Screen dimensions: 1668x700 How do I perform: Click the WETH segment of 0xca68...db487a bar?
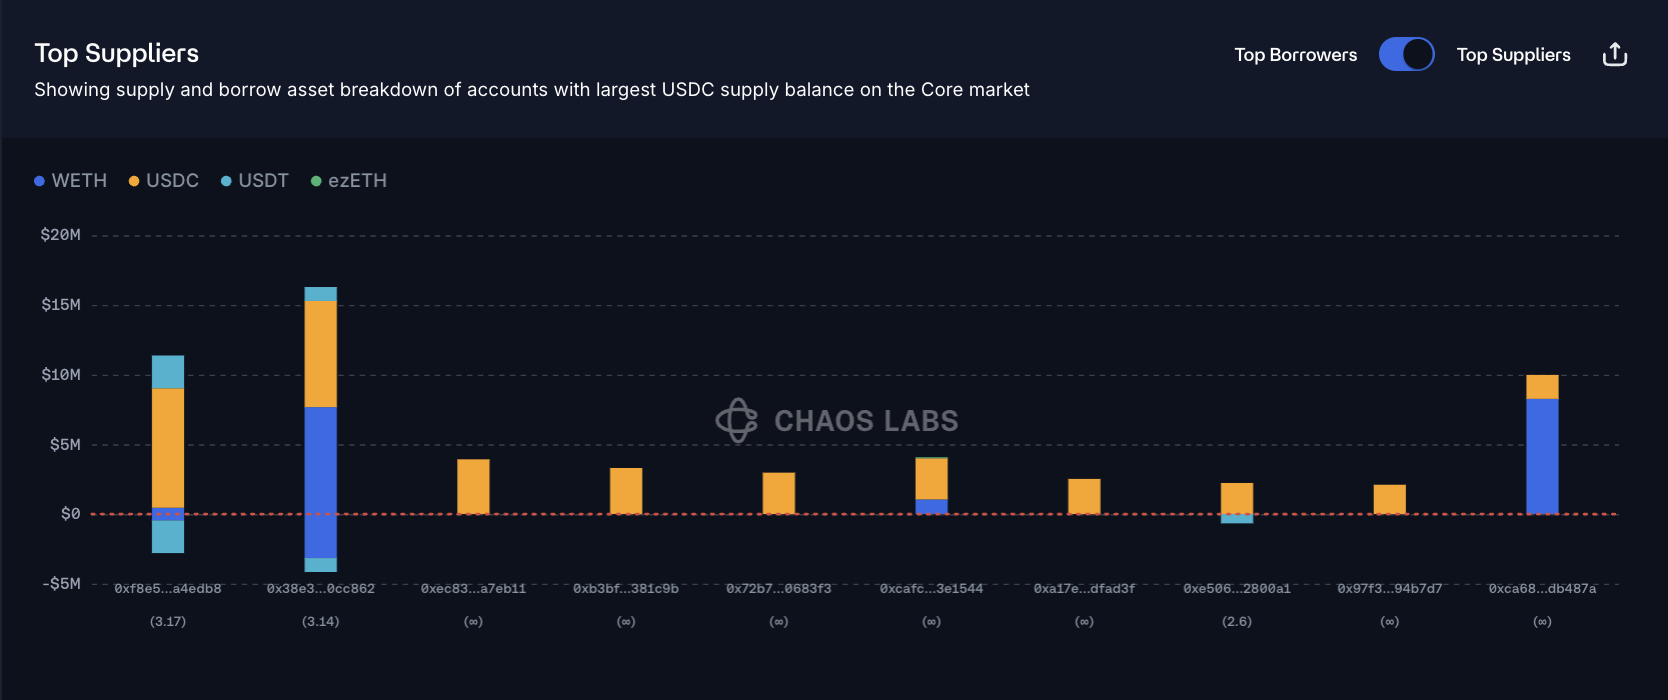pyautogui.click(x=1542, y=456)
